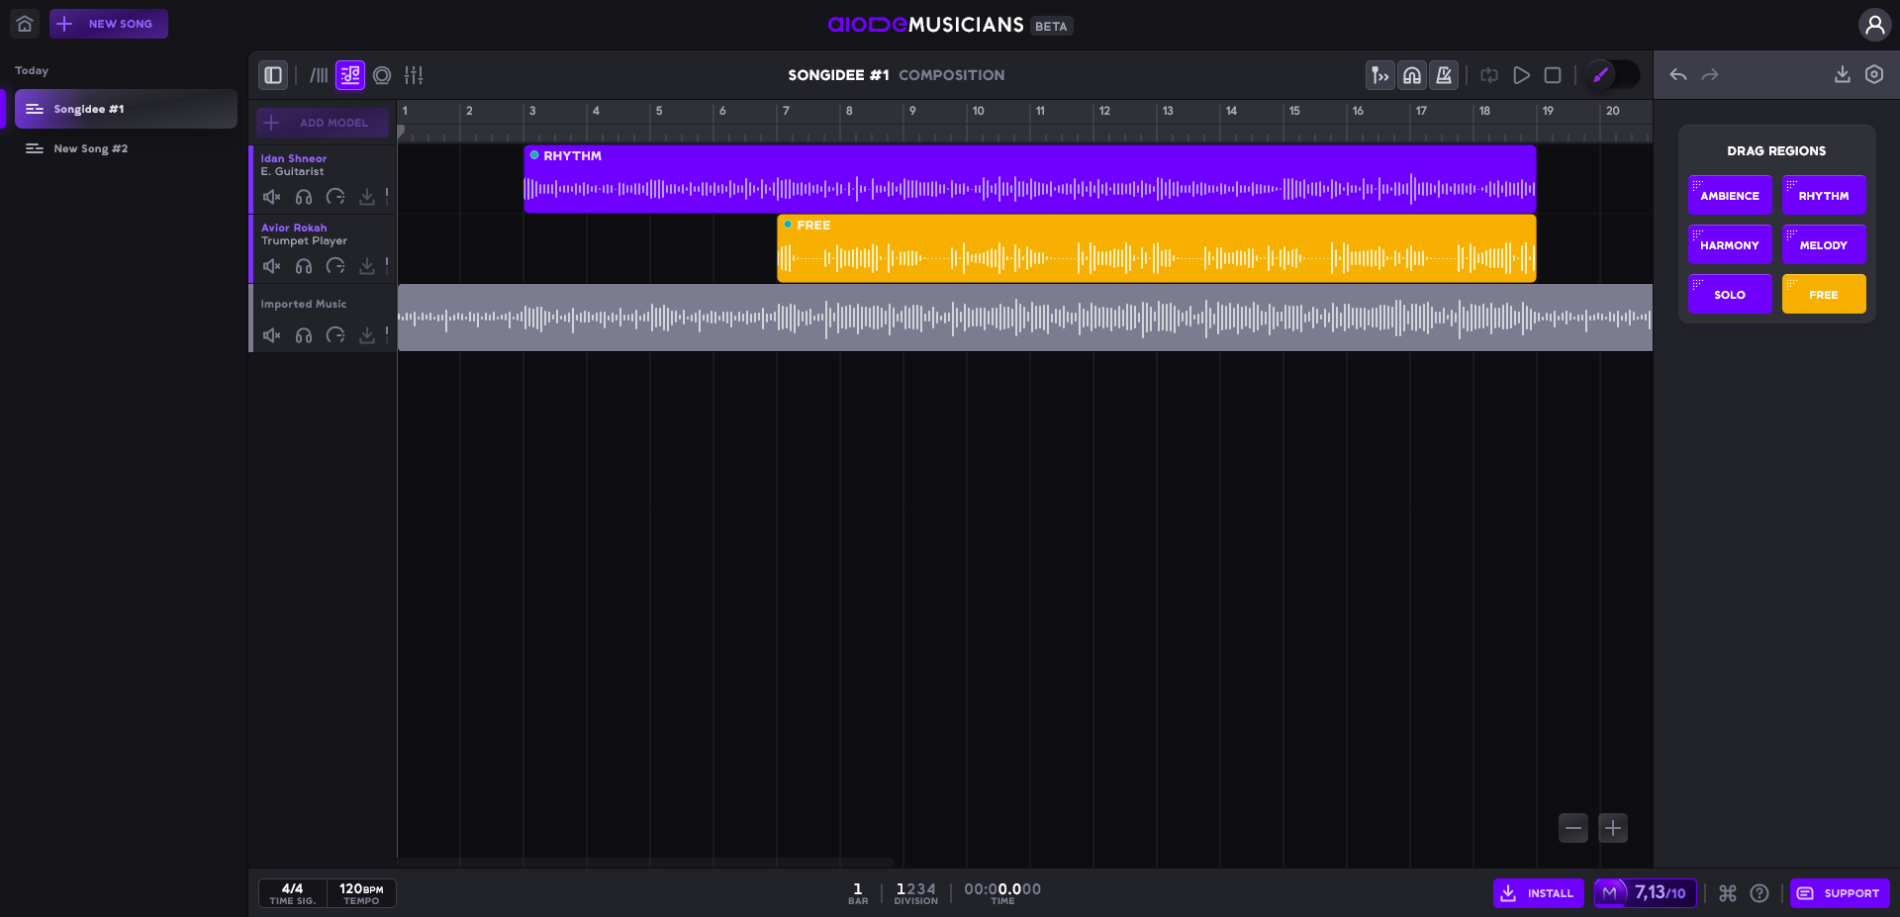Click the stop playback square
Image resolution: width=1900 pixels, height=917 pixels.
click(x=1553, y=75)
